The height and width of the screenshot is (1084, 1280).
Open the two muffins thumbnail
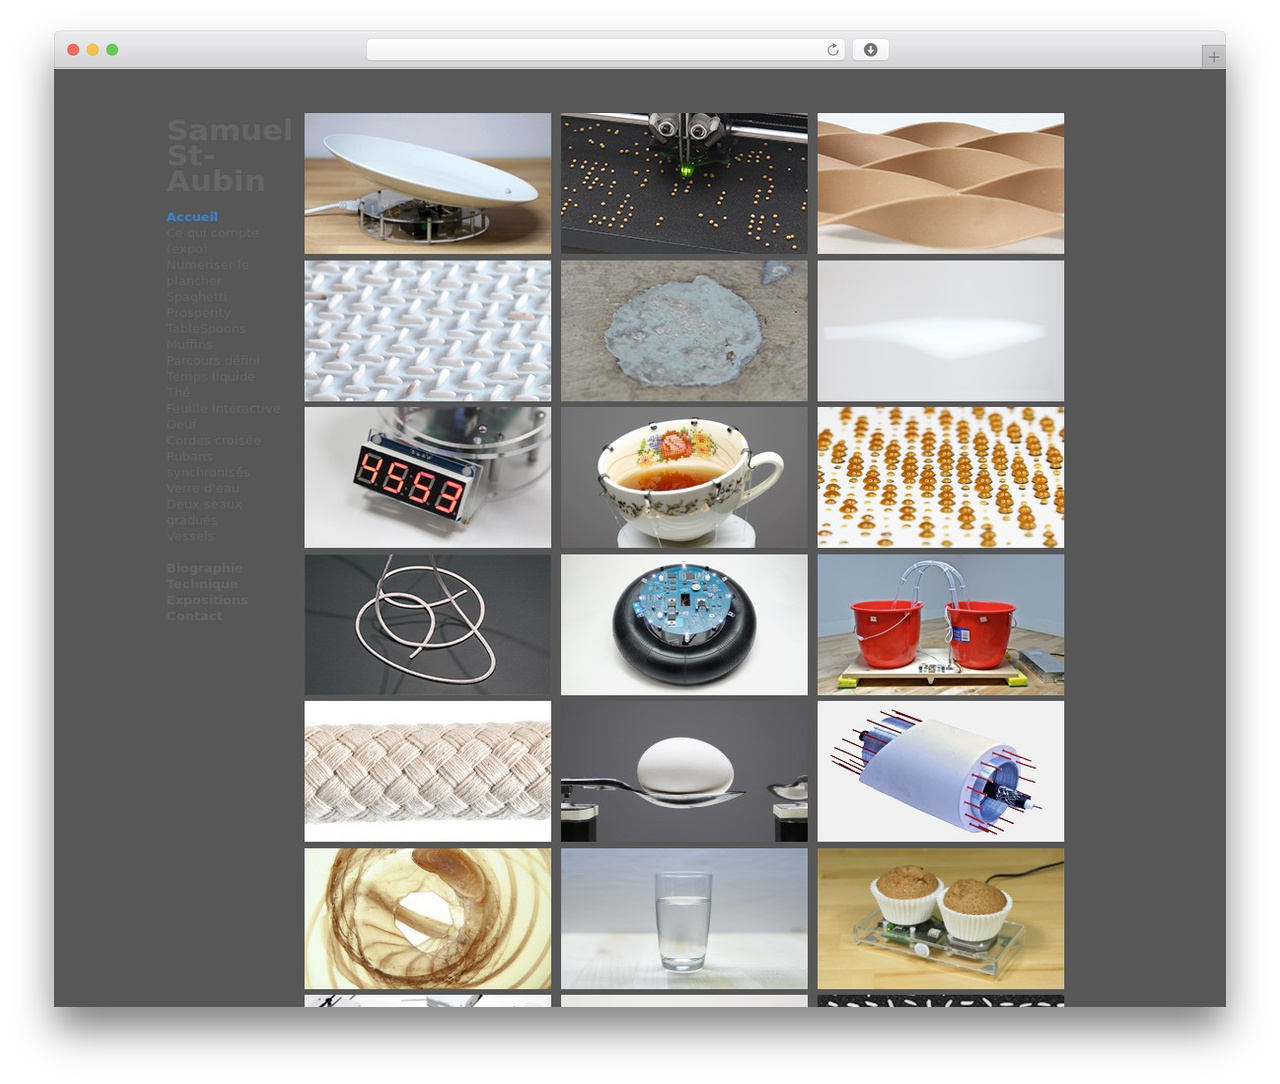tap(941, 919)
